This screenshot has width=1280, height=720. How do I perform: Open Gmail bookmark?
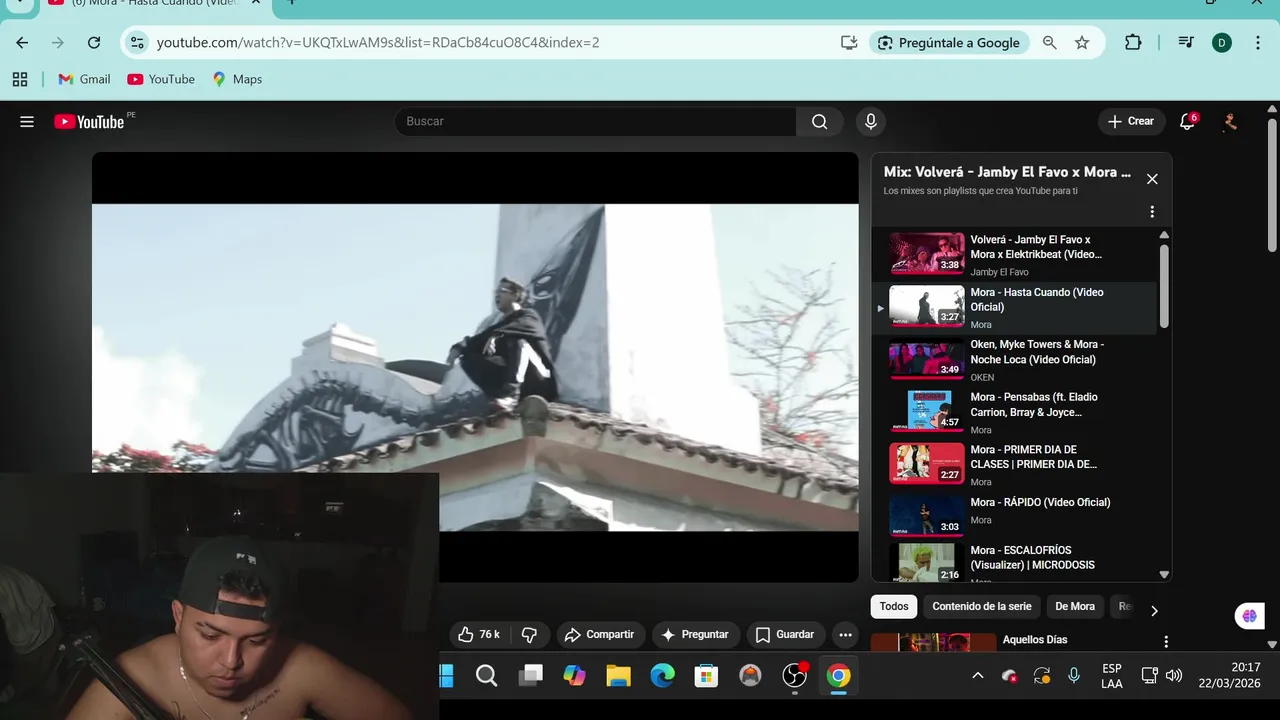(x=84, y=79)
